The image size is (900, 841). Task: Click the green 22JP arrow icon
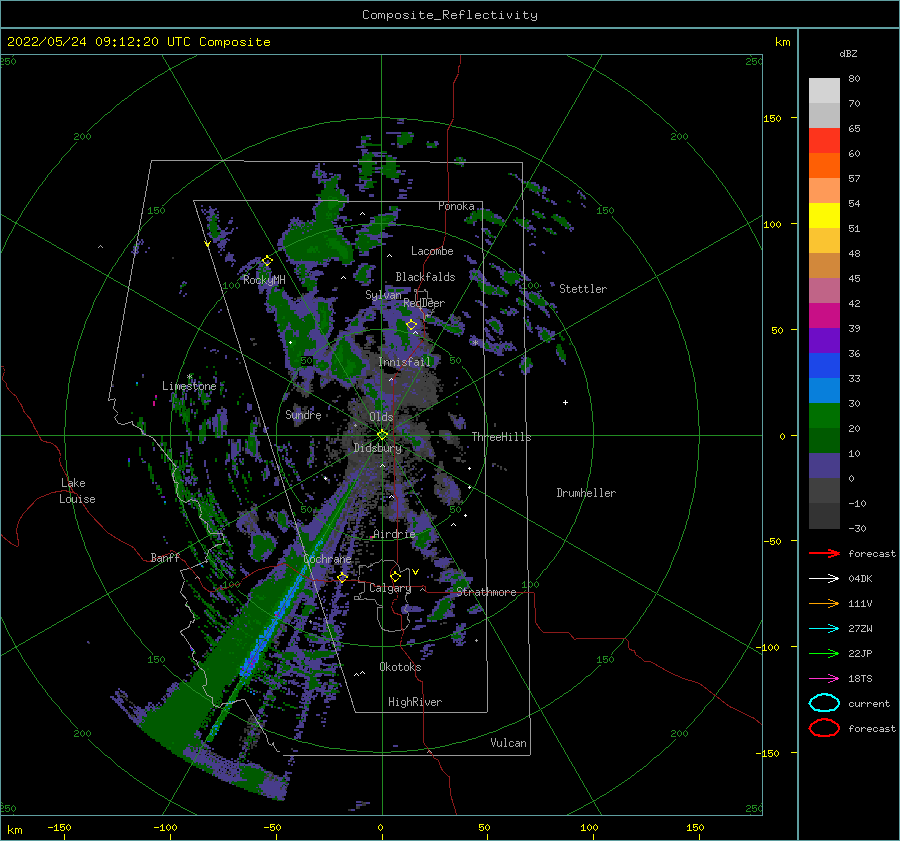824,653
